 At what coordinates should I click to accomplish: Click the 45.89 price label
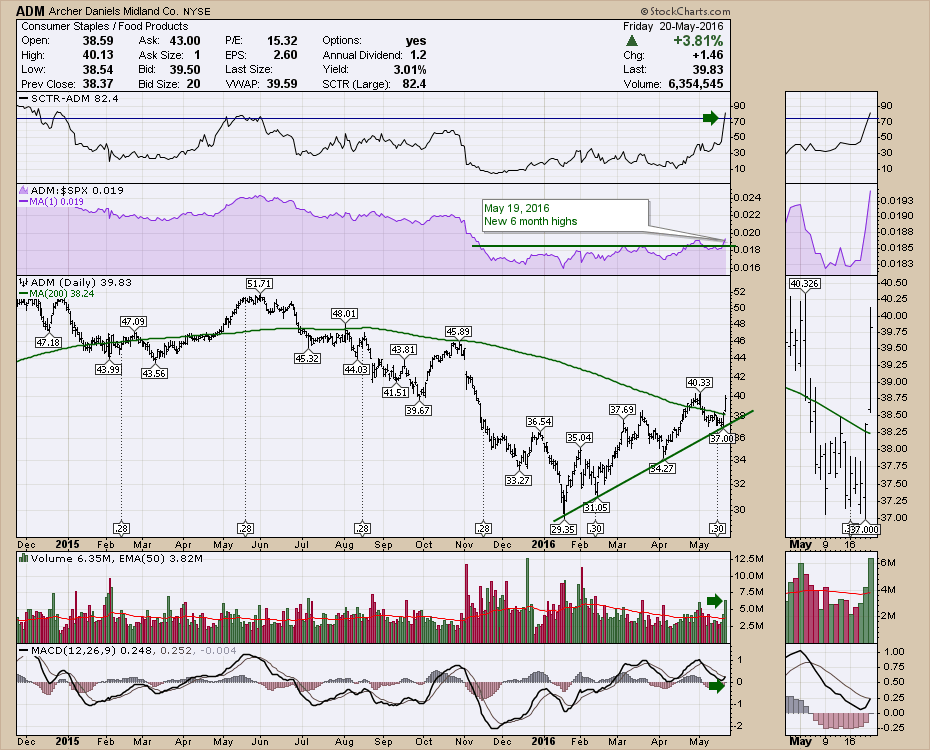click(x=458, y=331)
